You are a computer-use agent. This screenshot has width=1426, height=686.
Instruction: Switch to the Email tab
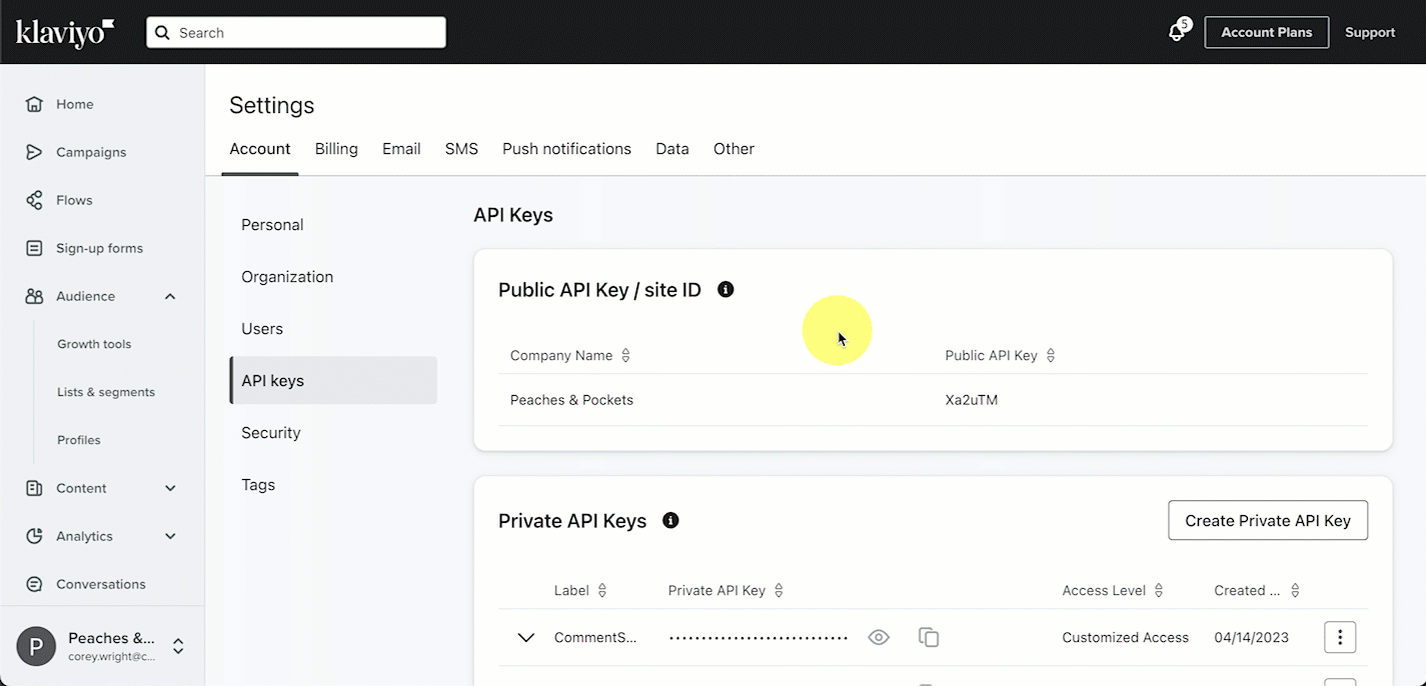[401, 149]
